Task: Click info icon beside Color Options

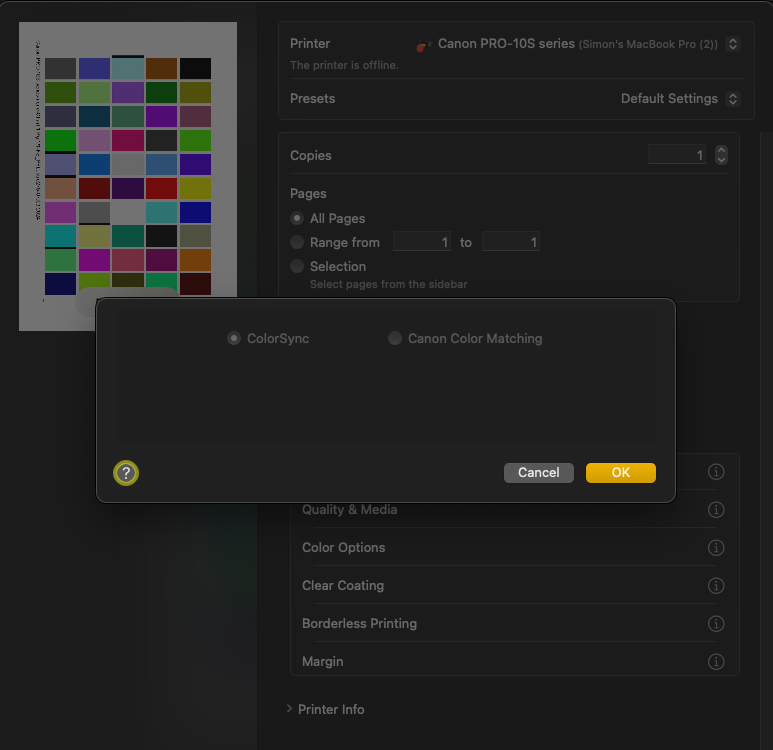Action: [x=716, y=548]
